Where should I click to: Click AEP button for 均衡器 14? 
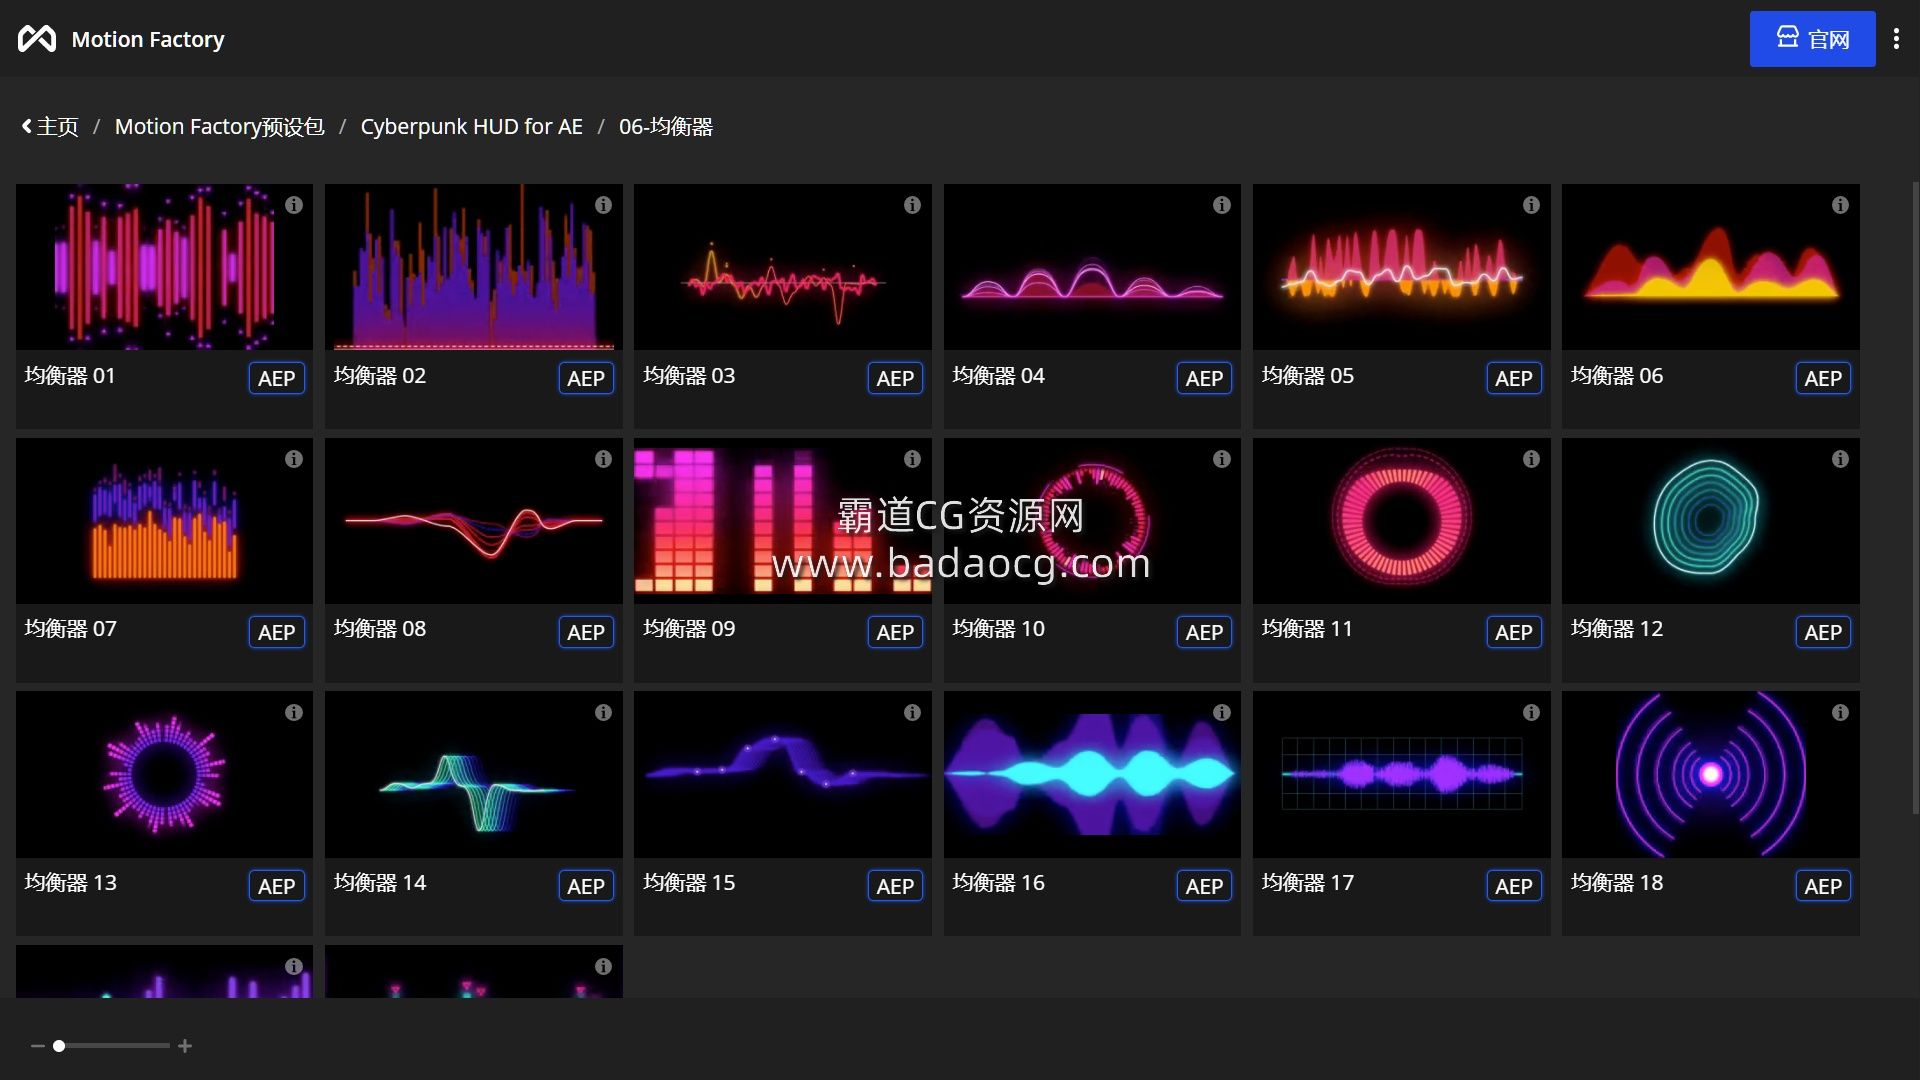coord(585,886)
